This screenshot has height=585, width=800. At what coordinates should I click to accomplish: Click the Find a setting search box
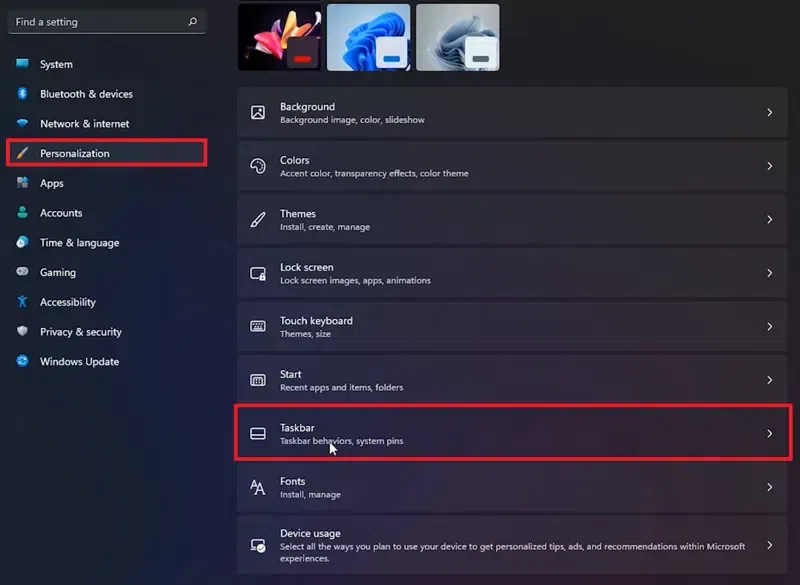coord(107,21)
